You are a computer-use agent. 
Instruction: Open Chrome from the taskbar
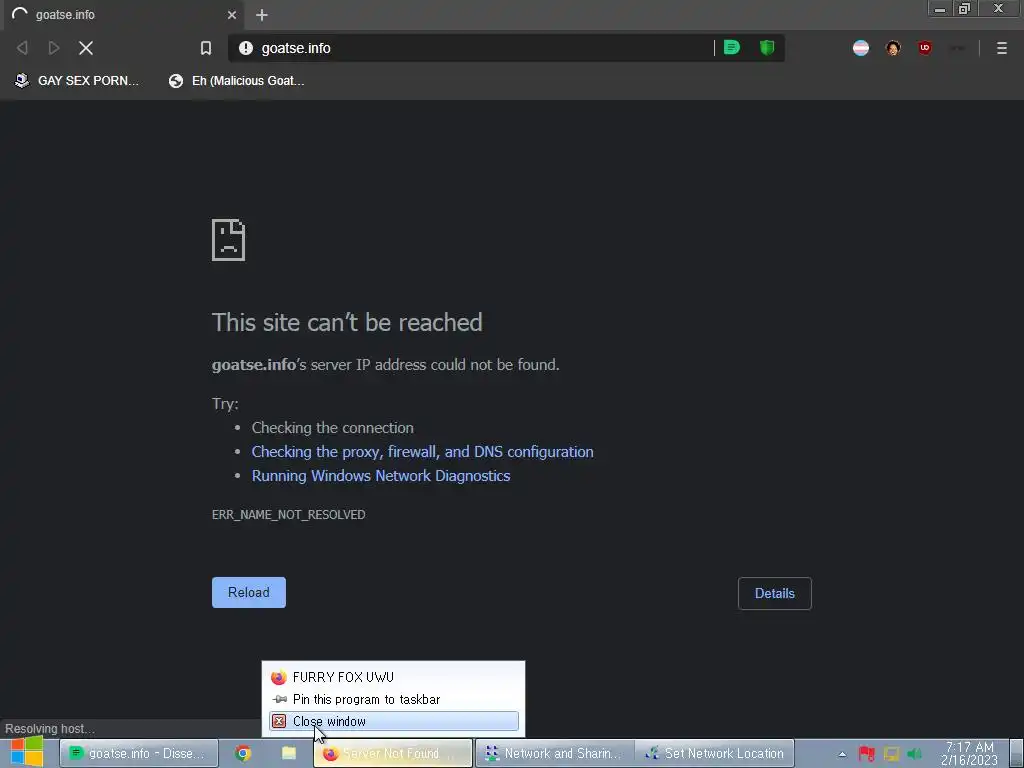click(243, 753)
